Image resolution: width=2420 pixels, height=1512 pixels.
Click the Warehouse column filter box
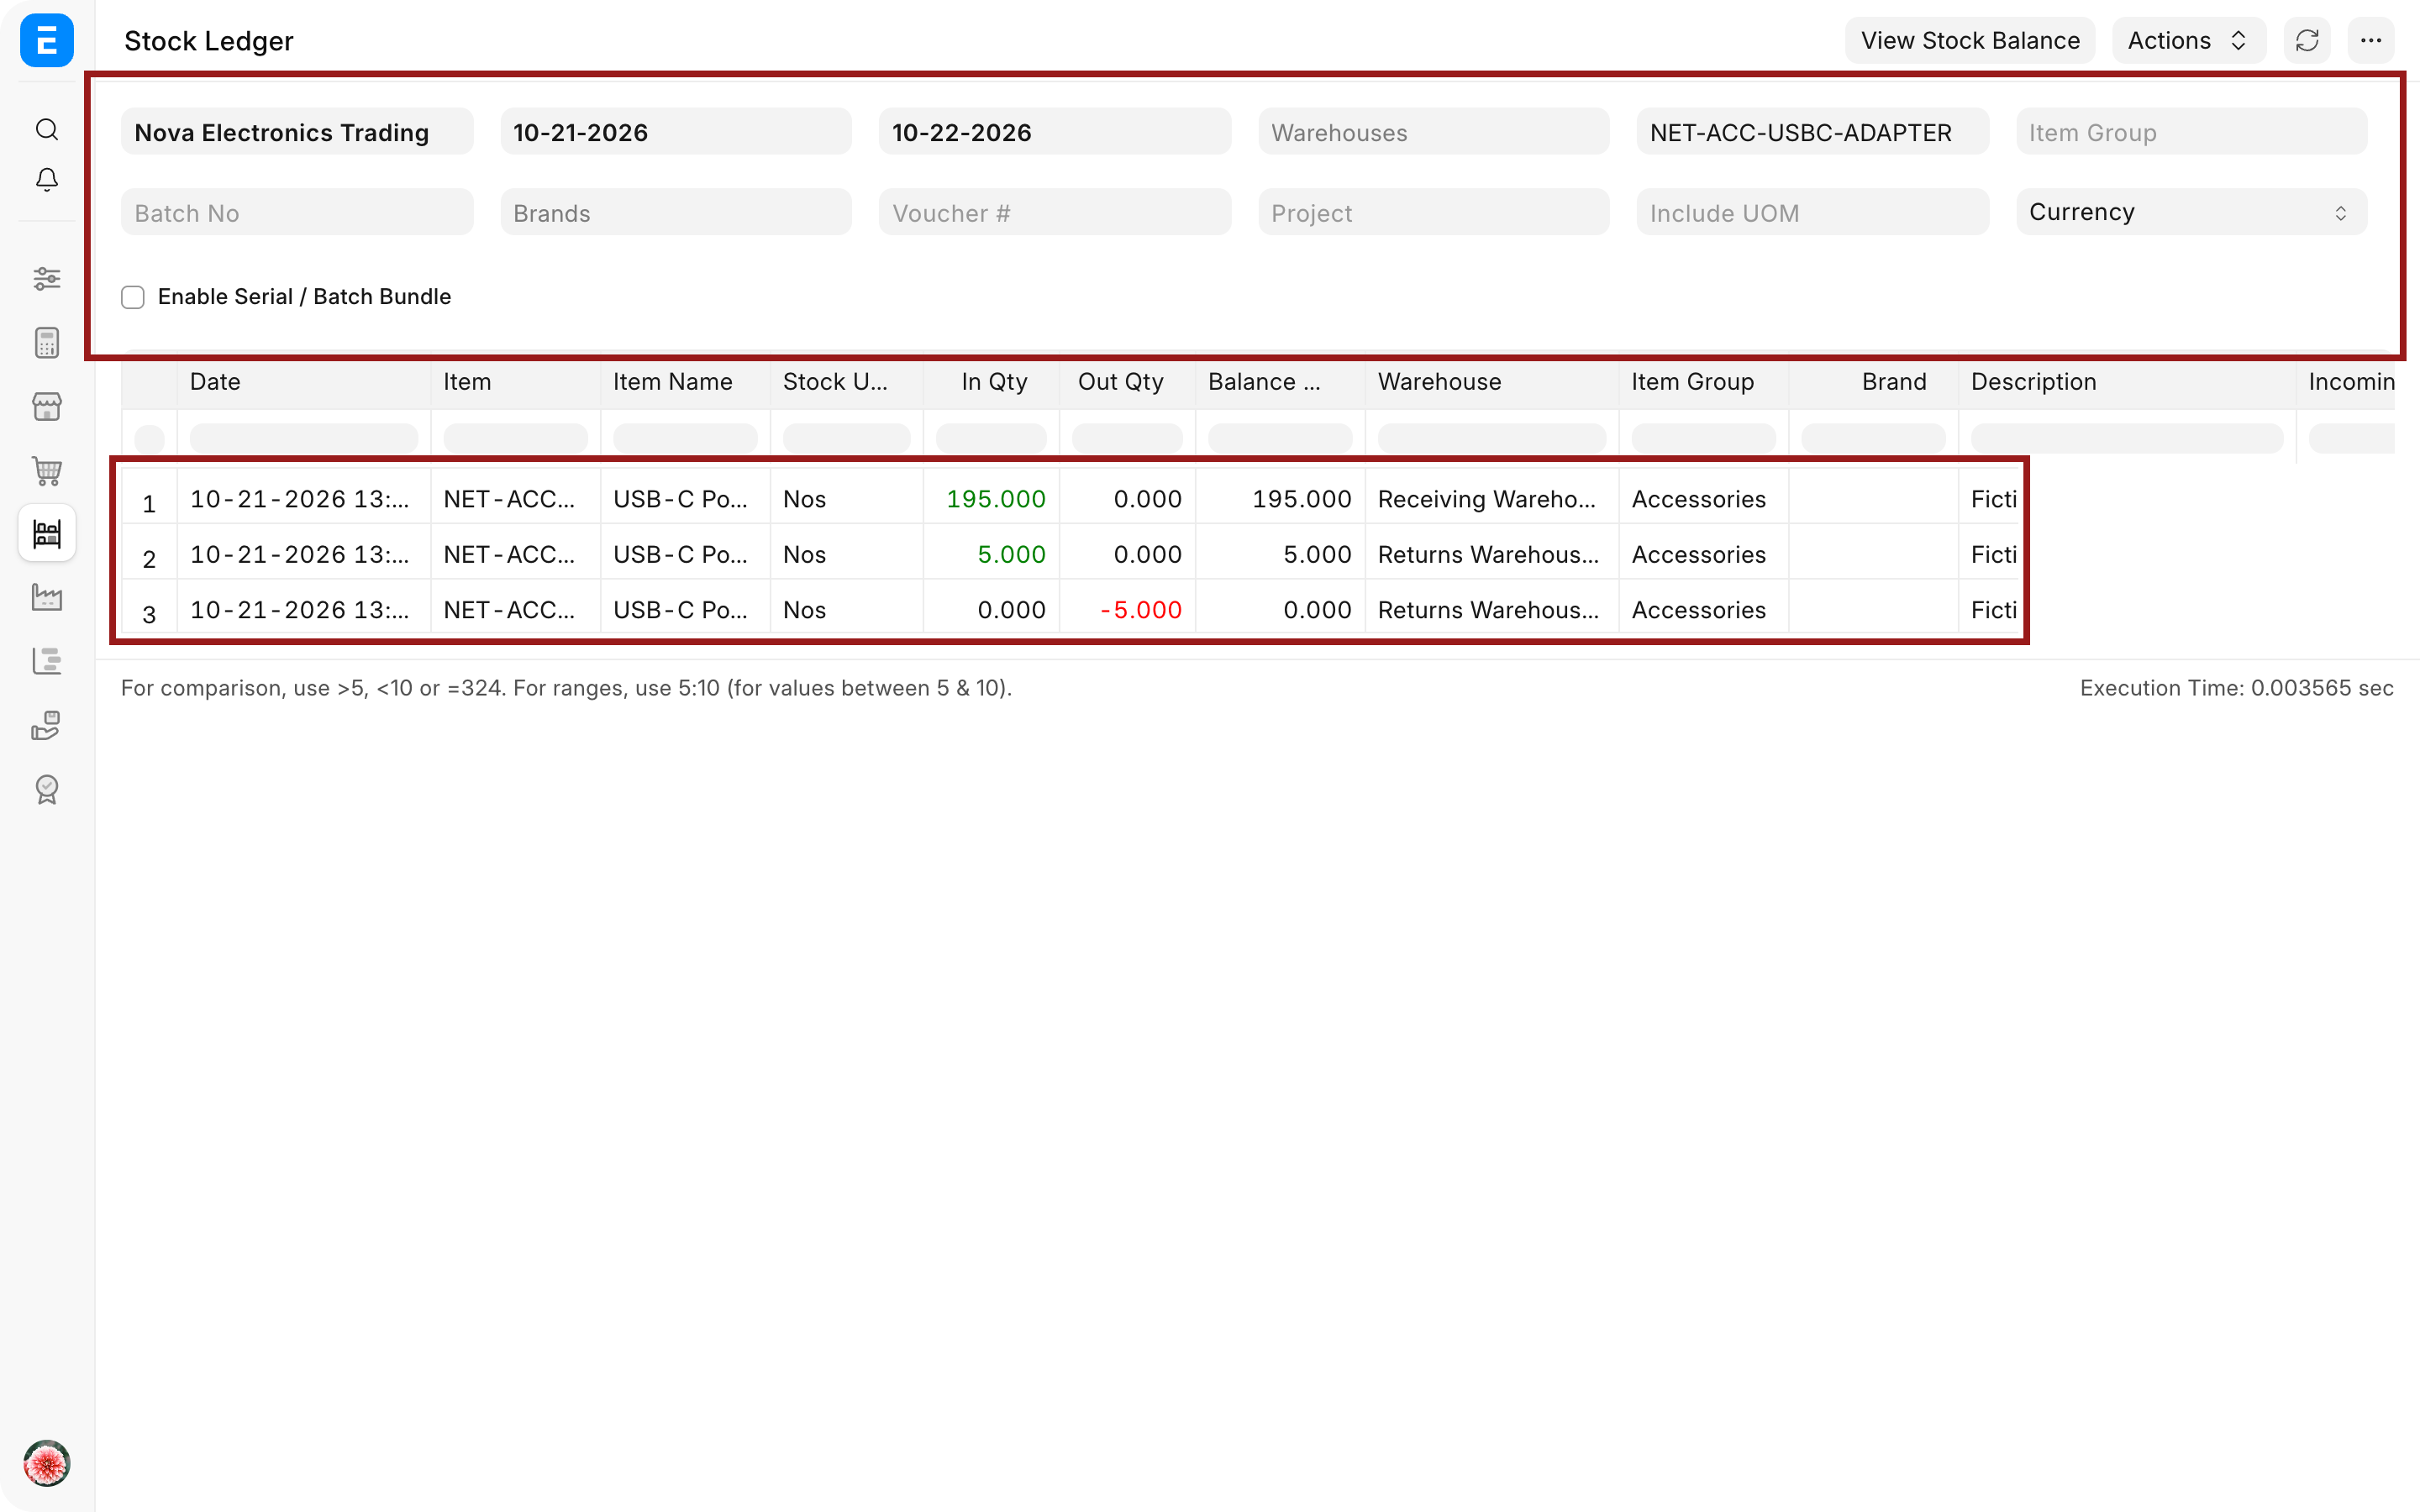coord(1492,438)
